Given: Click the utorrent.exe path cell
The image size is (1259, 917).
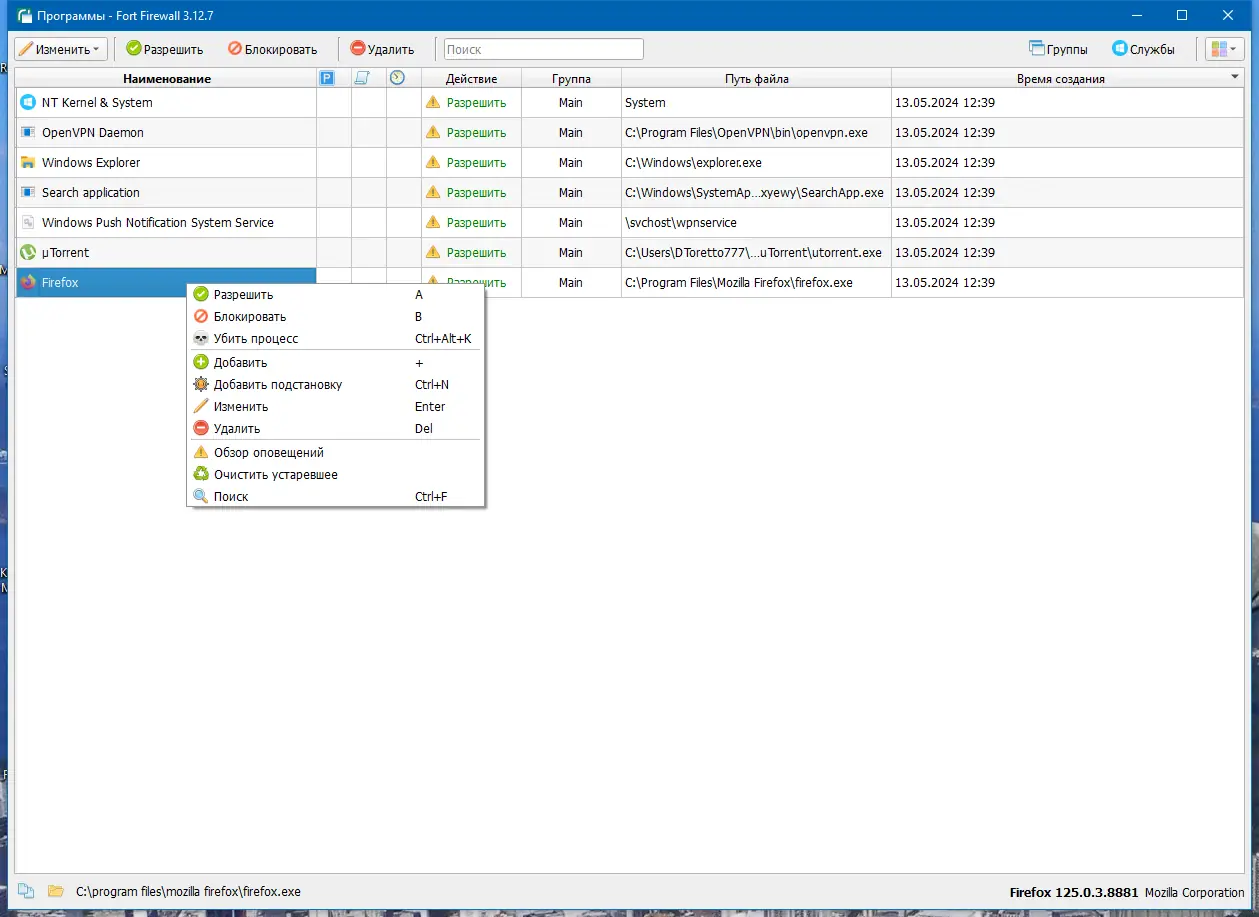Looking at the screenshot, I should [756, 252].
